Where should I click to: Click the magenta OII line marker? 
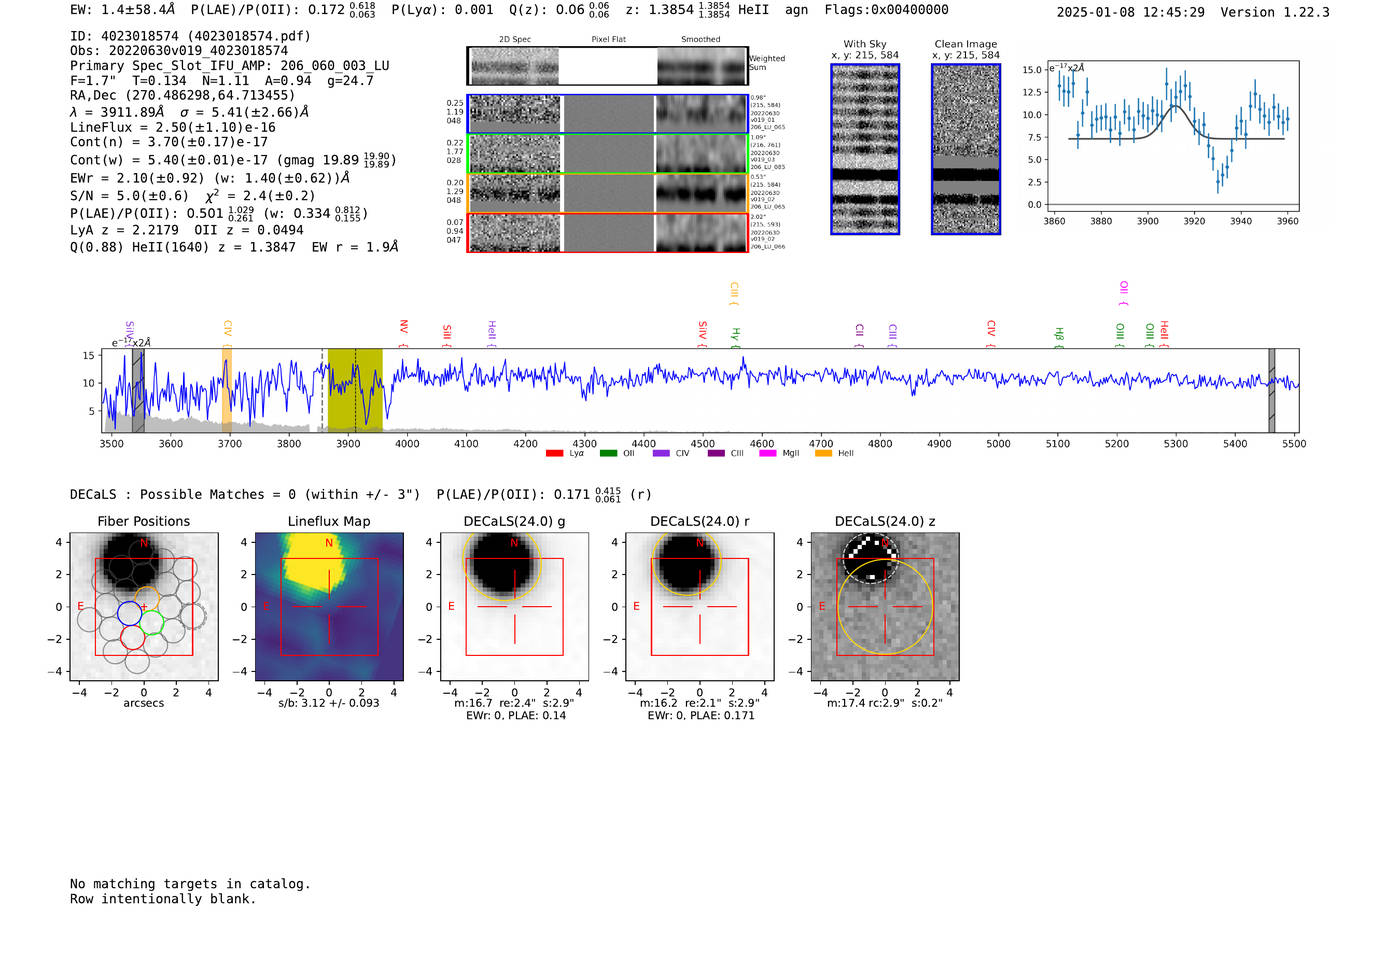click(x=1124, y=293)
